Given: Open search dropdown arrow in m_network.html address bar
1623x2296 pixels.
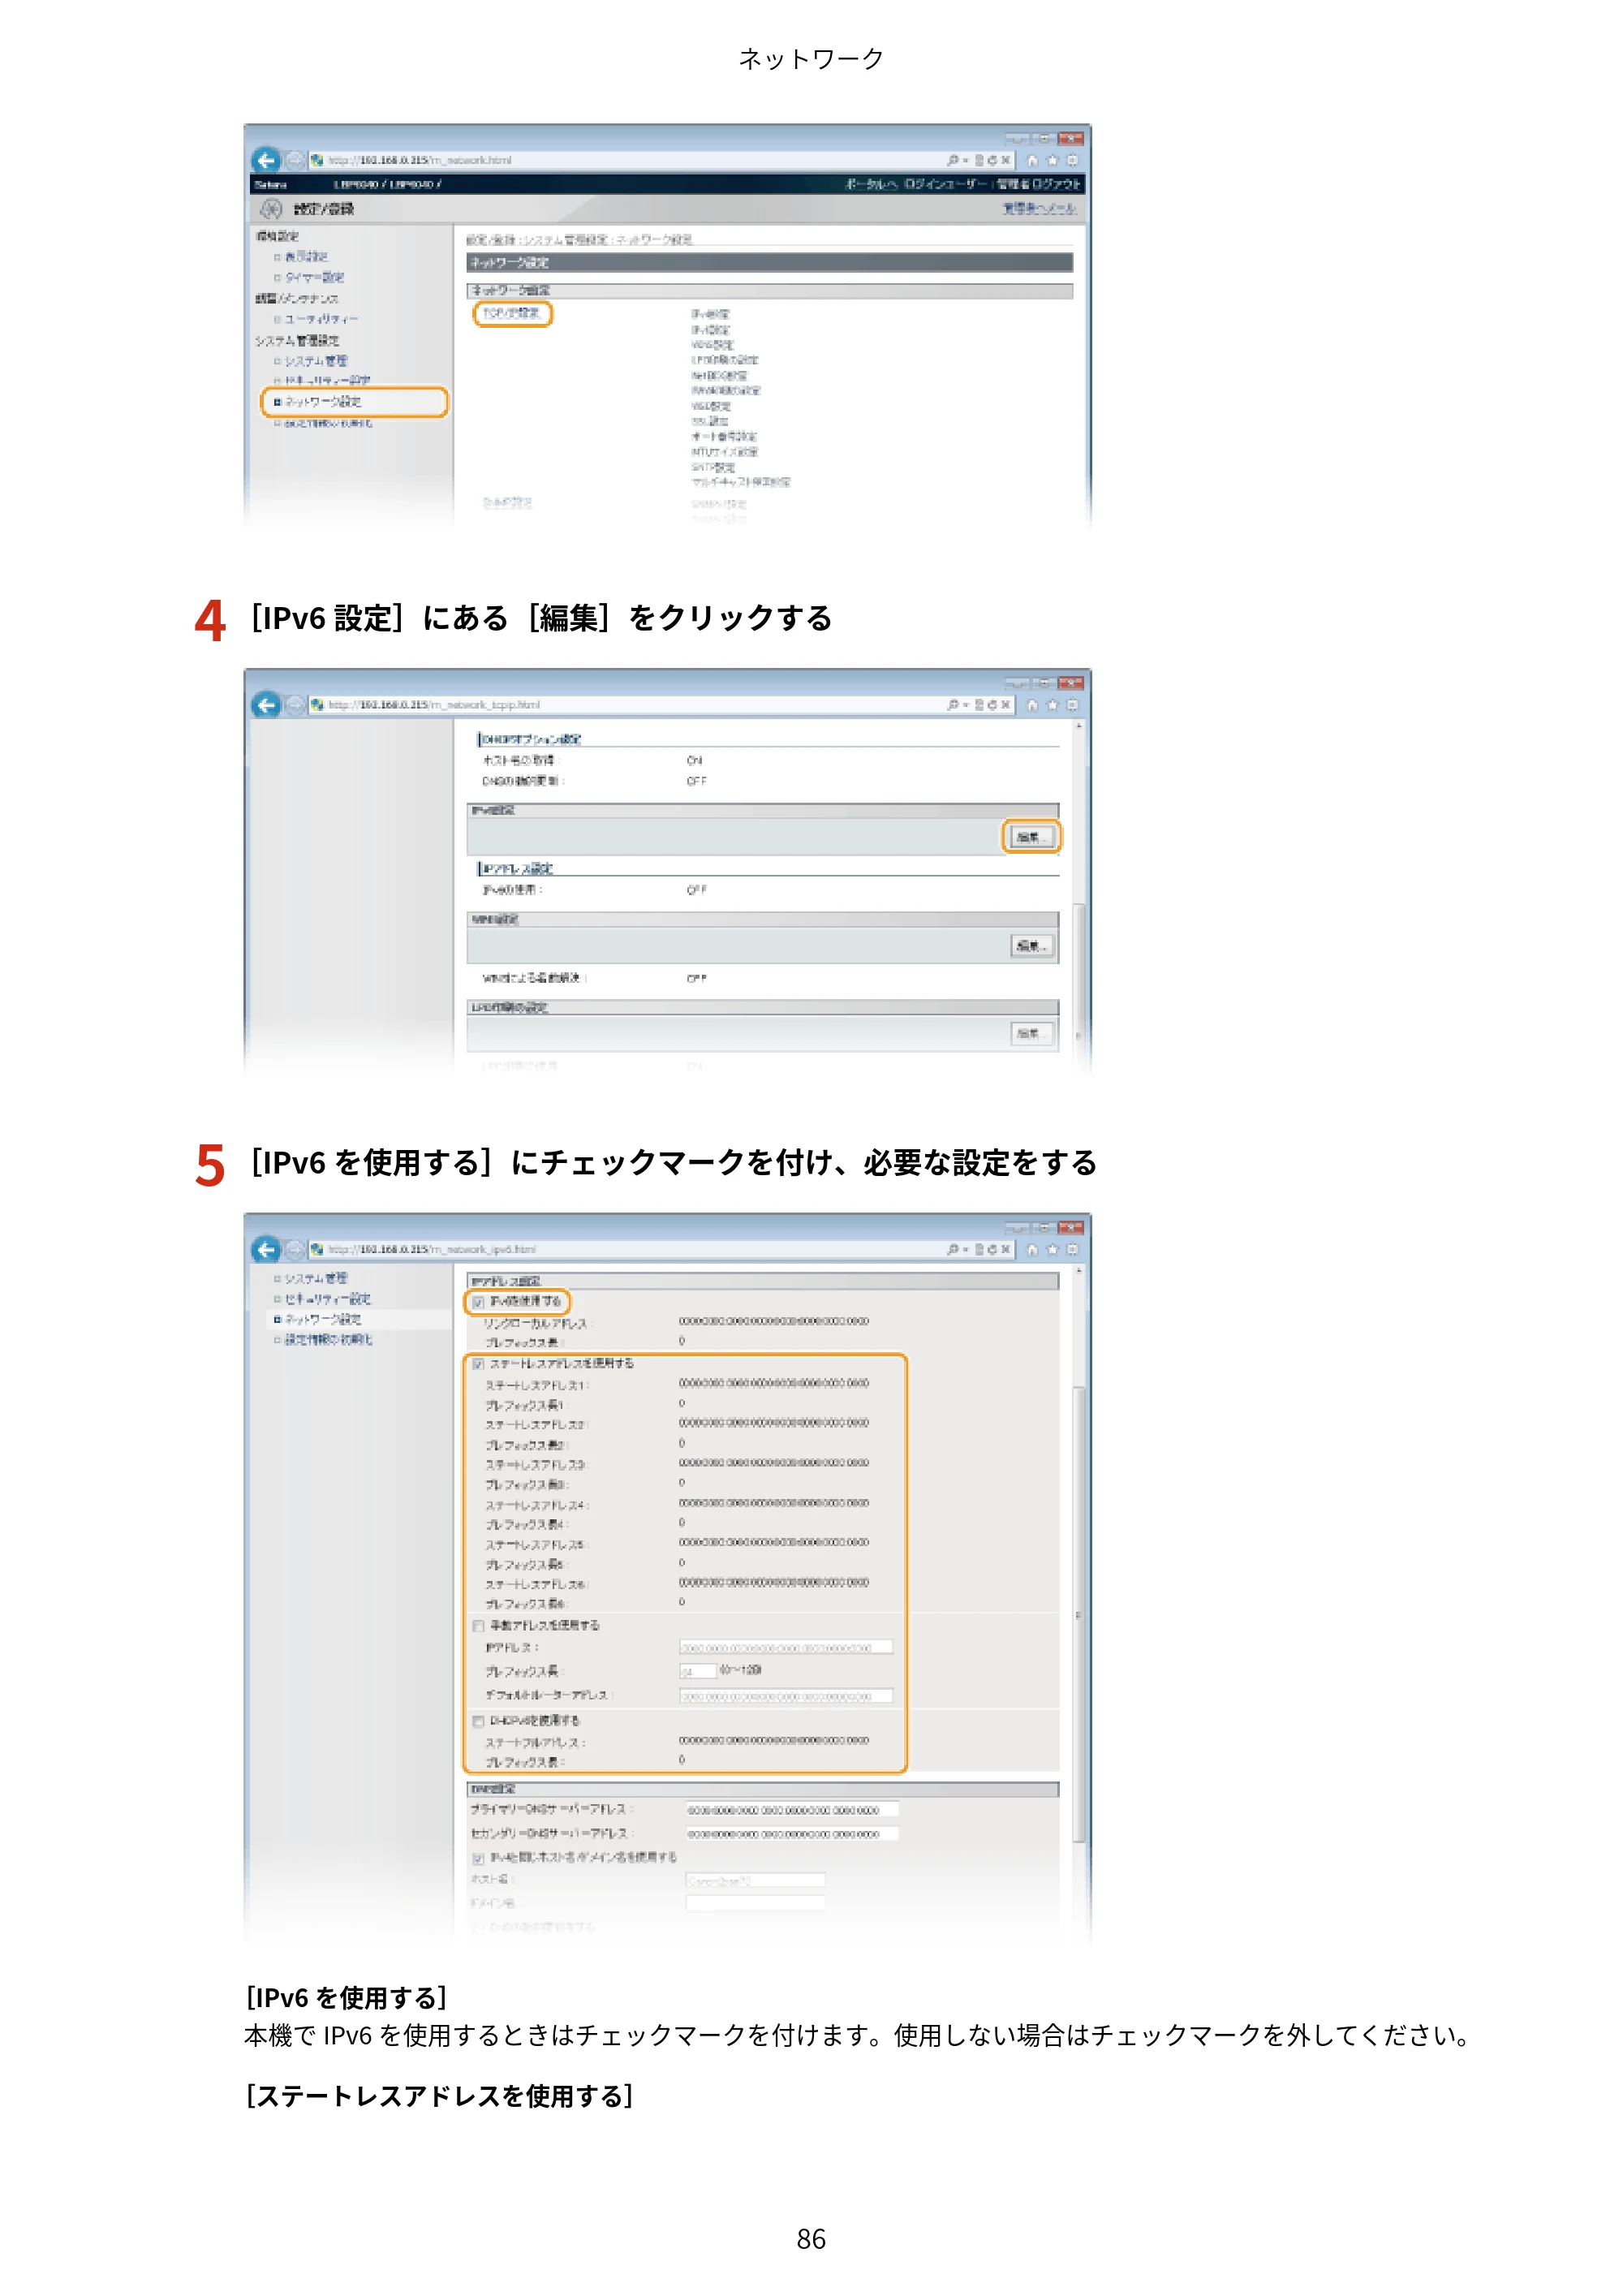Looking at the screenshot, I should coord(966,160).
